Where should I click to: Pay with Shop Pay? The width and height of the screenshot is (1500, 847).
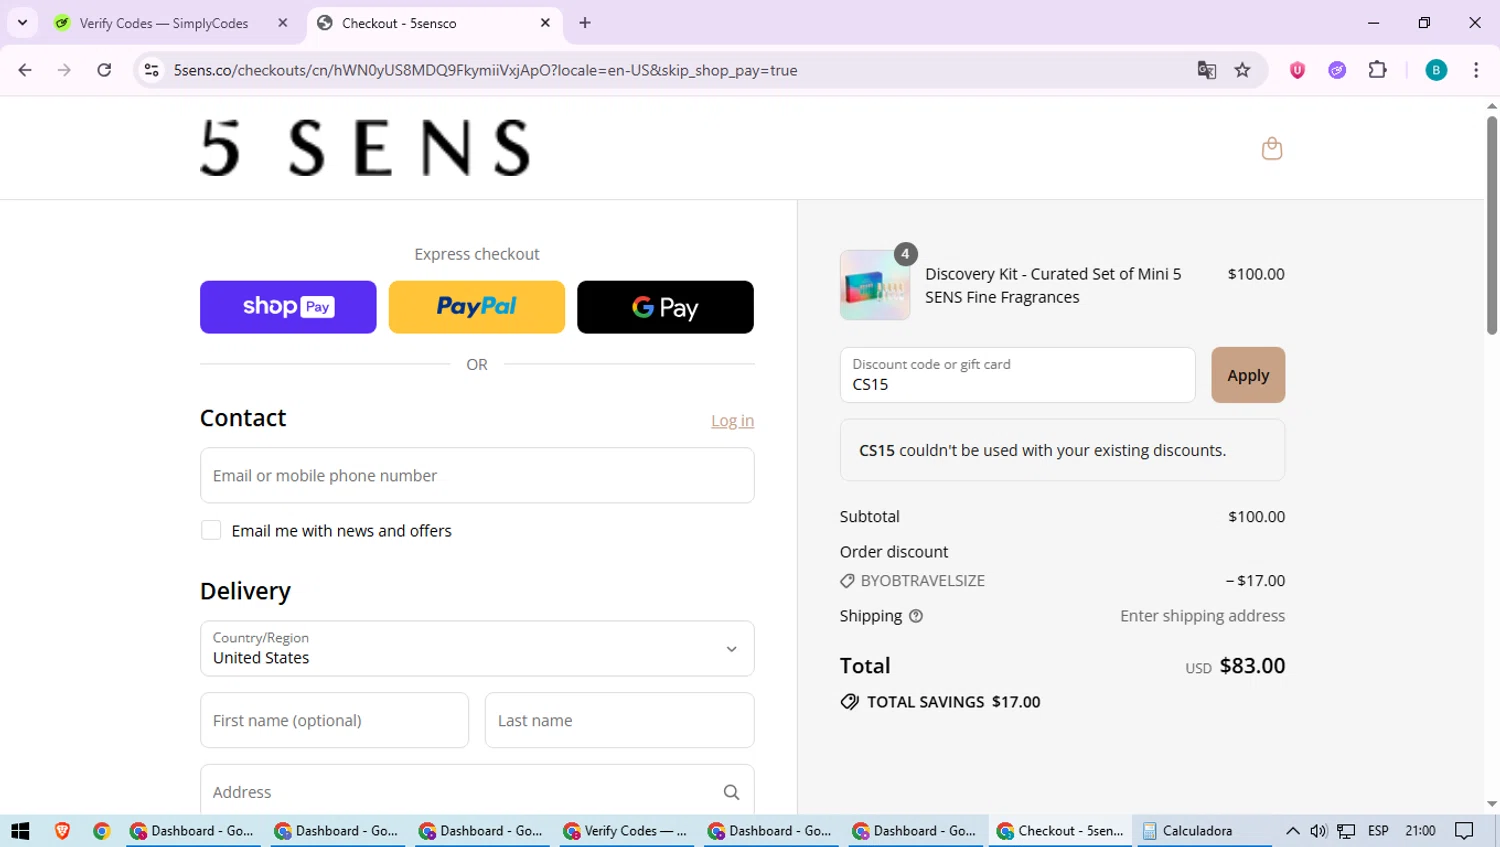(288, 307)
